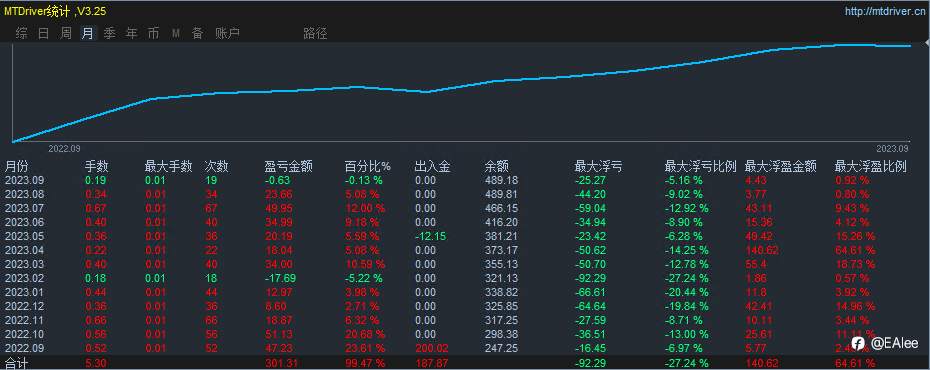
Task: Select the 2023.04 month row
Action: (465, 250)
